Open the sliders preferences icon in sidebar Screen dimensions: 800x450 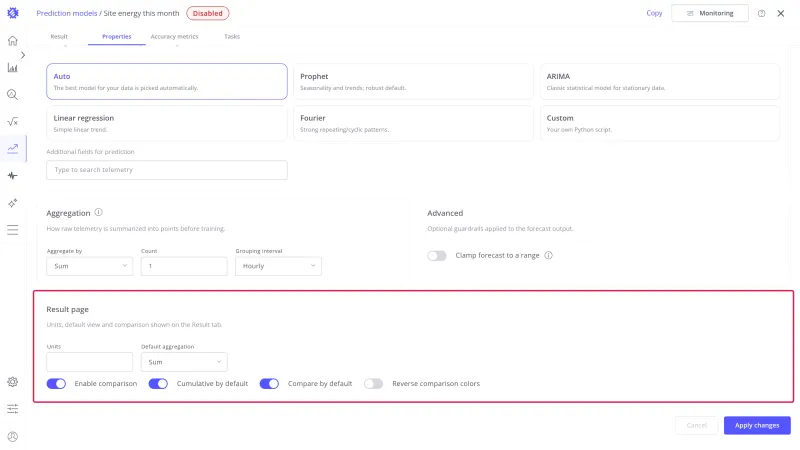(x=13, y=409)
